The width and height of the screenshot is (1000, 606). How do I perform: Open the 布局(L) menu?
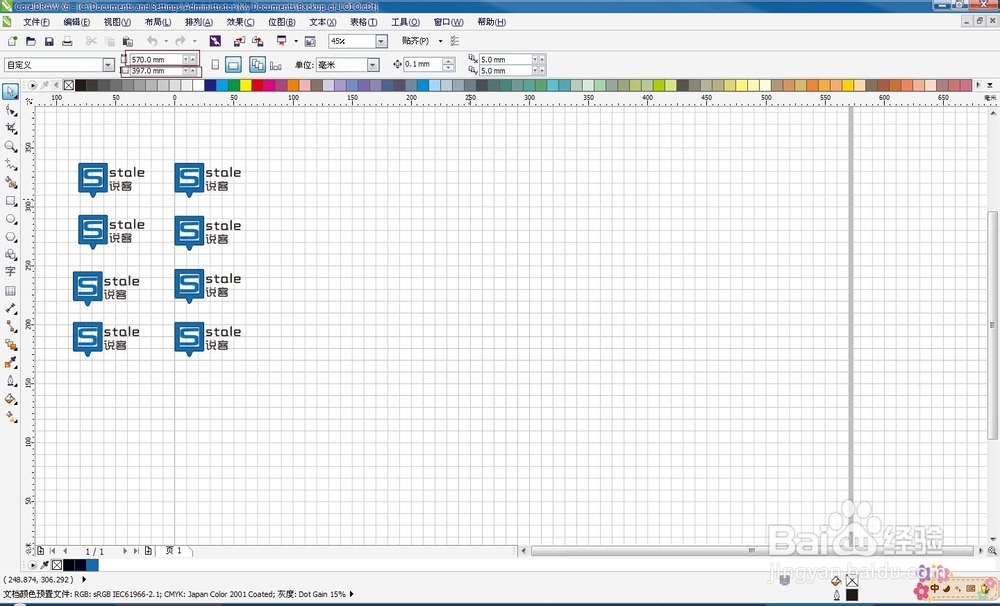158,22
